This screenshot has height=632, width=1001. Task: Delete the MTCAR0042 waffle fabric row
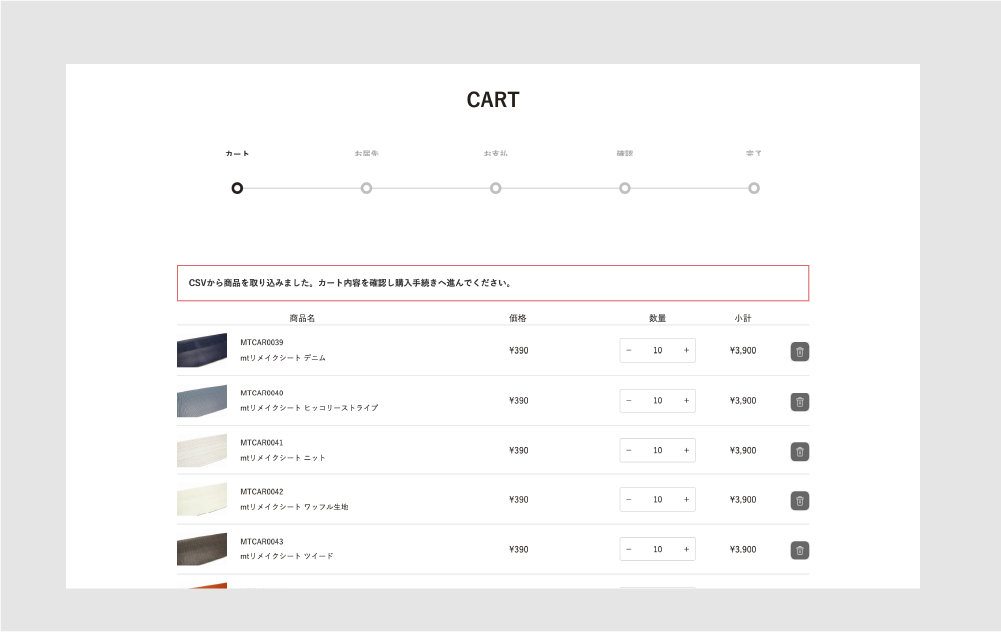pos(800,500)
